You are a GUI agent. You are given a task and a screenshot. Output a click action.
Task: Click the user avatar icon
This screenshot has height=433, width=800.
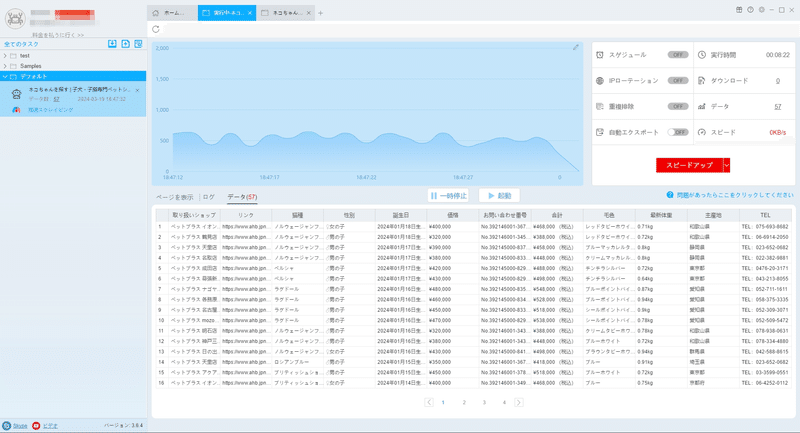(x=15, y=19)
